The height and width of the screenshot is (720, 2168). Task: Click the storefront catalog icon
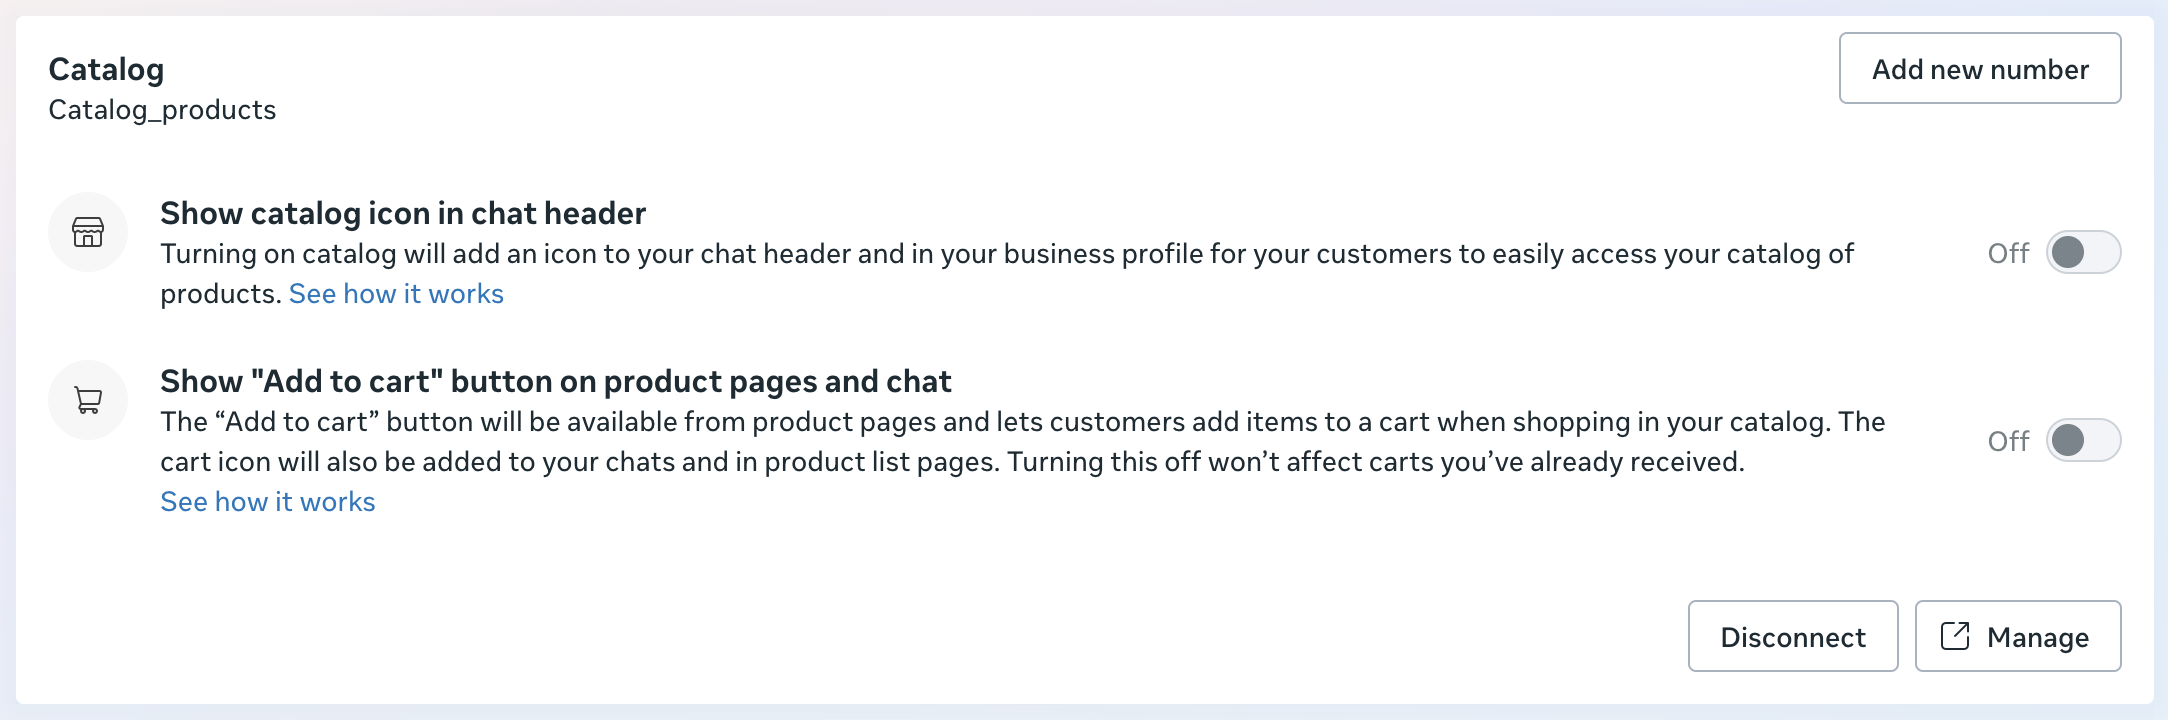pyautogui.click(x=88, y=232)
